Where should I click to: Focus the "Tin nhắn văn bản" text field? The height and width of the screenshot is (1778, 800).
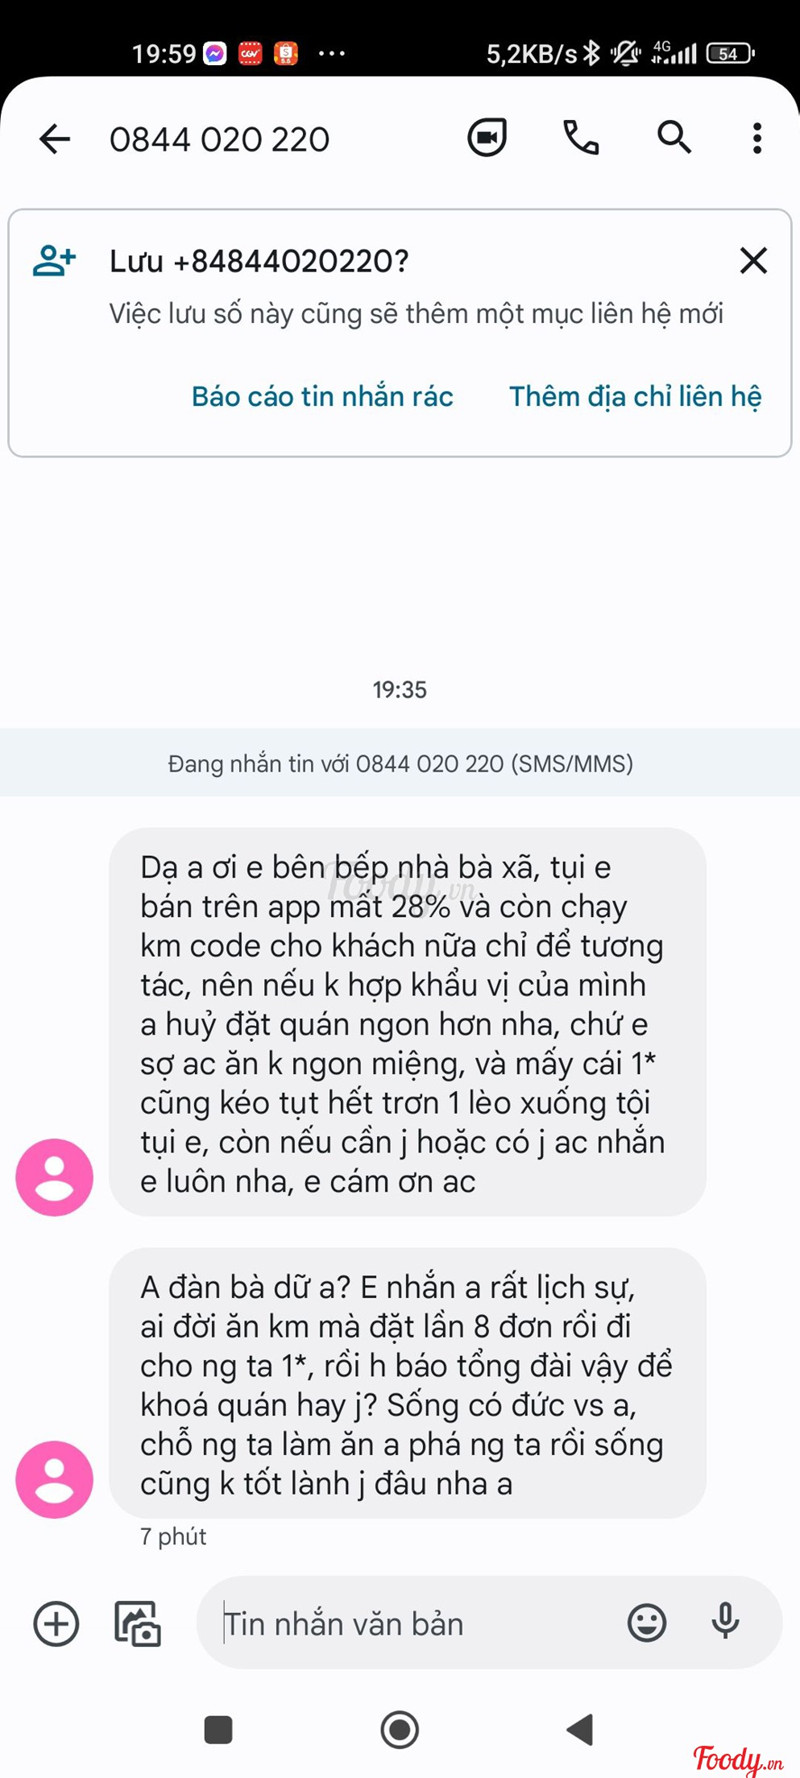point(410,1623)
